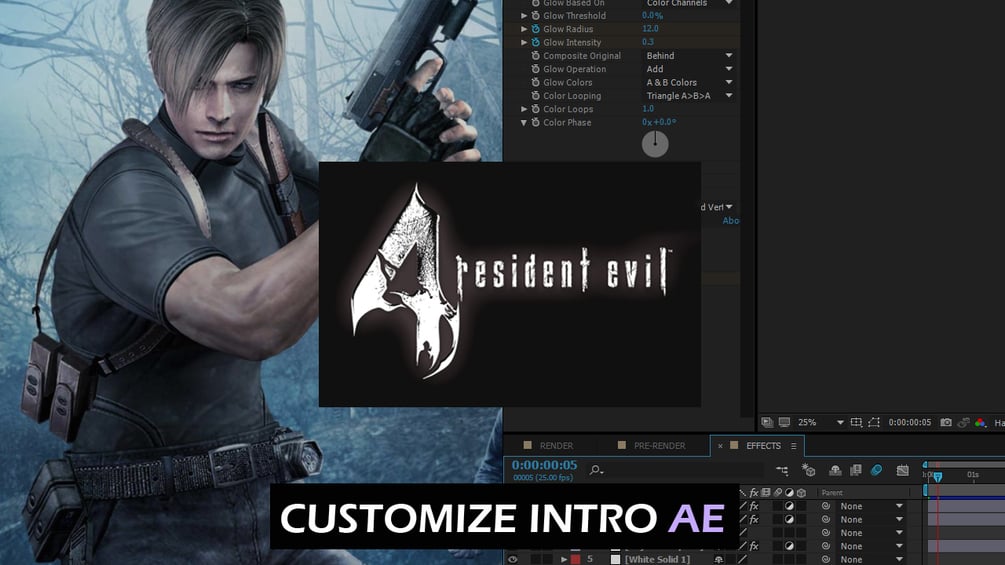
Task: Click the viewer timecode 0:00:00:05
Action: 909,422
